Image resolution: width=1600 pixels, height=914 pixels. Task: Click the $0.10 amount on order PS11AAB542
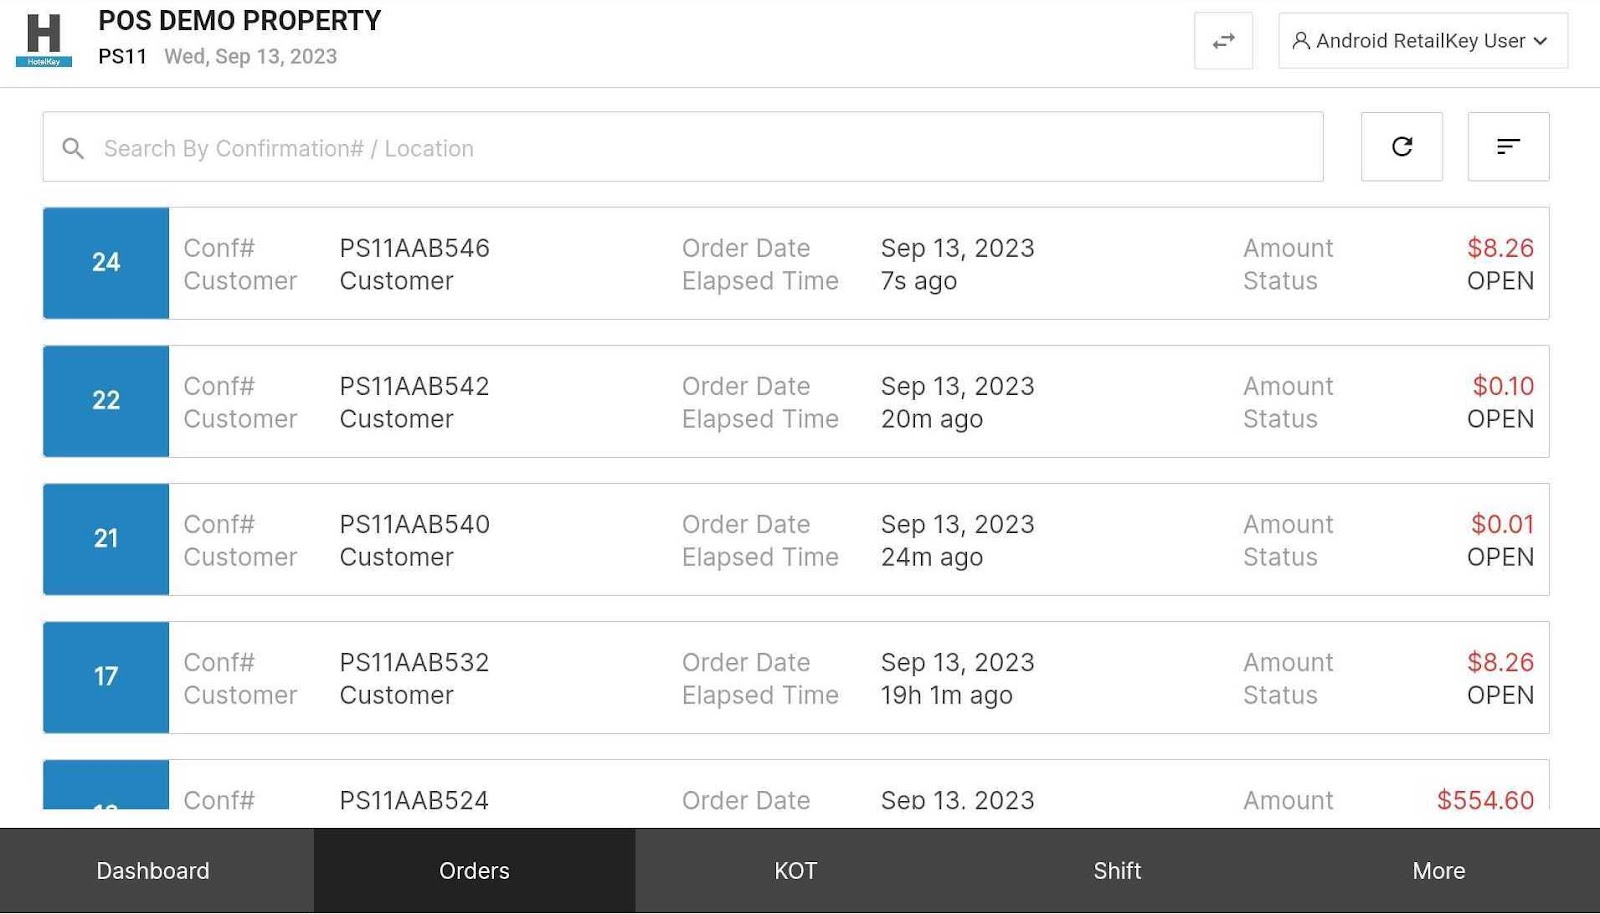1502,386
